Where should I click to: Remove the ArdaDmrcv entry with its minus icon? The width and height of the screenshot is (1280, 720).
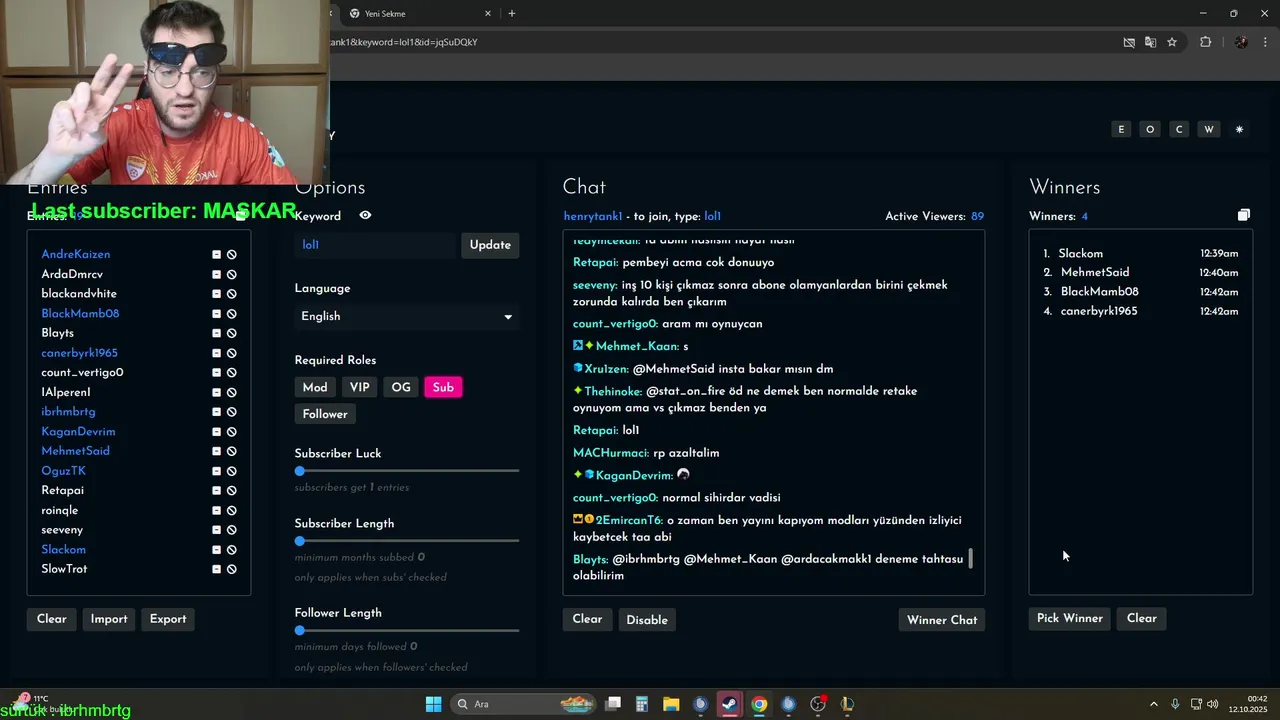(216, 274)
